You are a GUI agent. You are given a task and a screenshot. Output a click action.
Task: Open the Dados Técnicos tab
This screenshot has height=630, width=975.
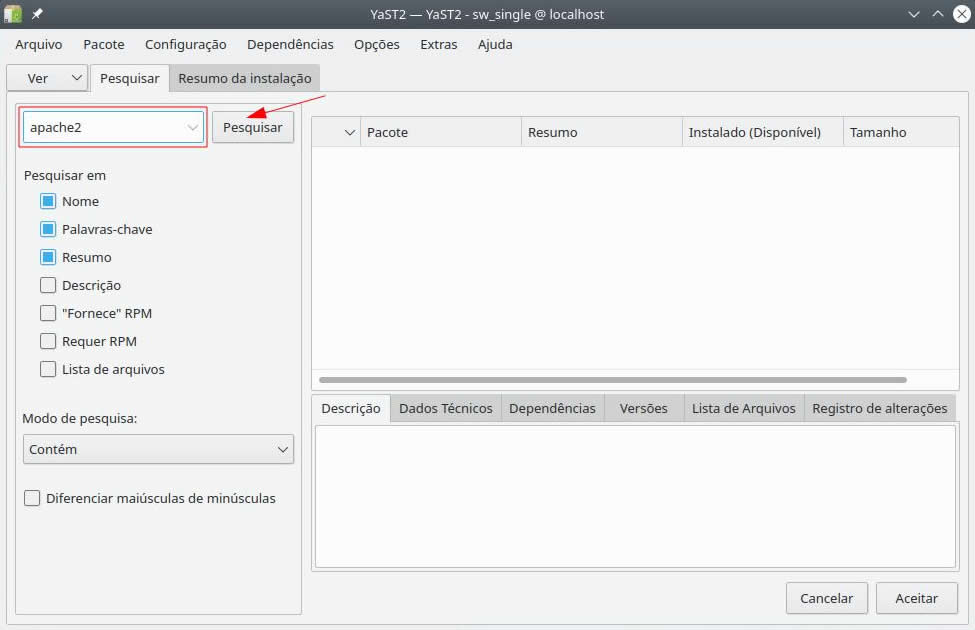coord(446,408)
